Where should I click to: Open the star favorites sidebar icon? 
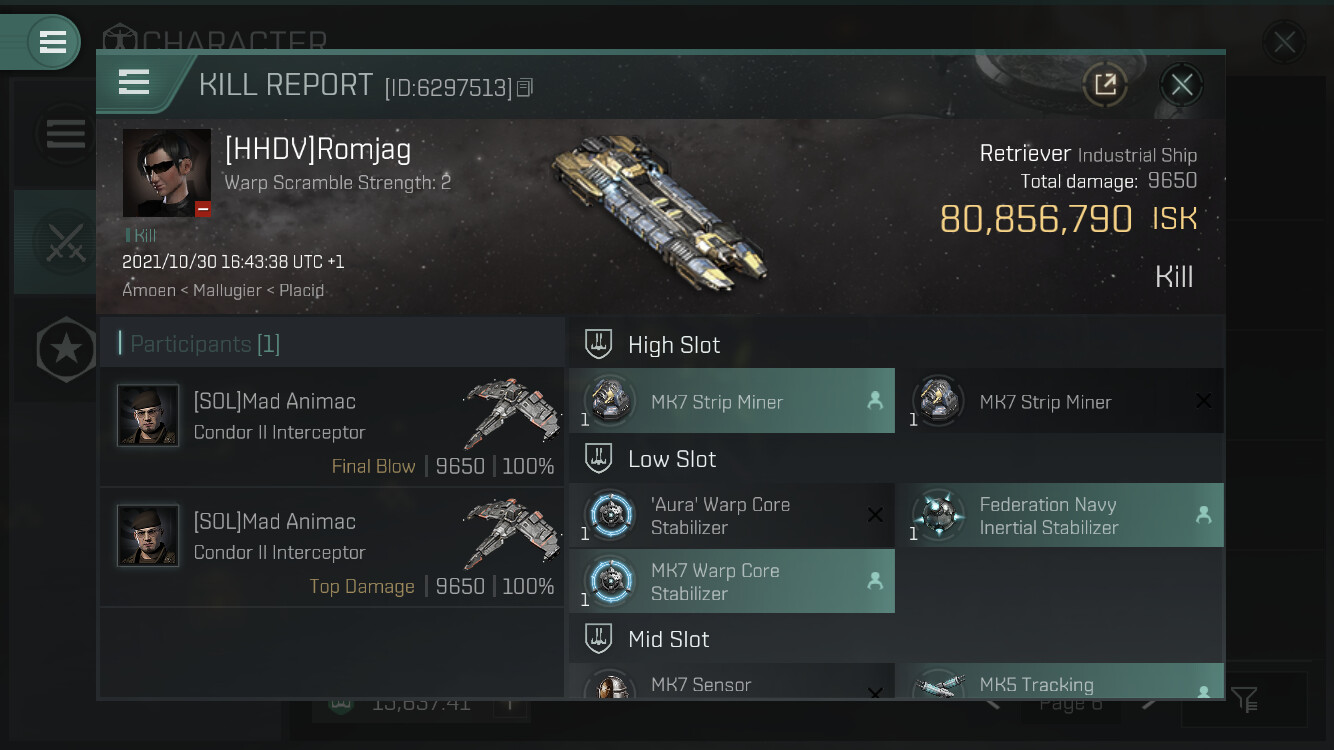pyautogui.click(x=66, y=350)
